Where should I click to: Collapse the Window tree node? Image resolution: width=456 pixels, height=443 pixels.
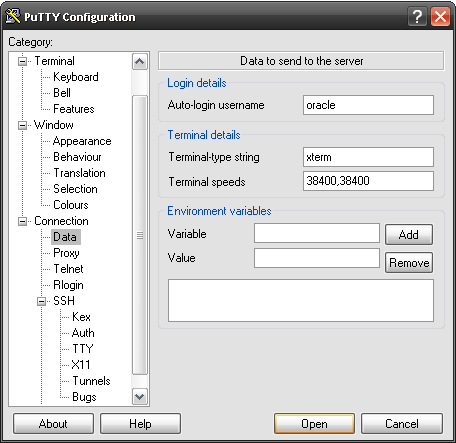pyautogui.click(x=22, y=125)
